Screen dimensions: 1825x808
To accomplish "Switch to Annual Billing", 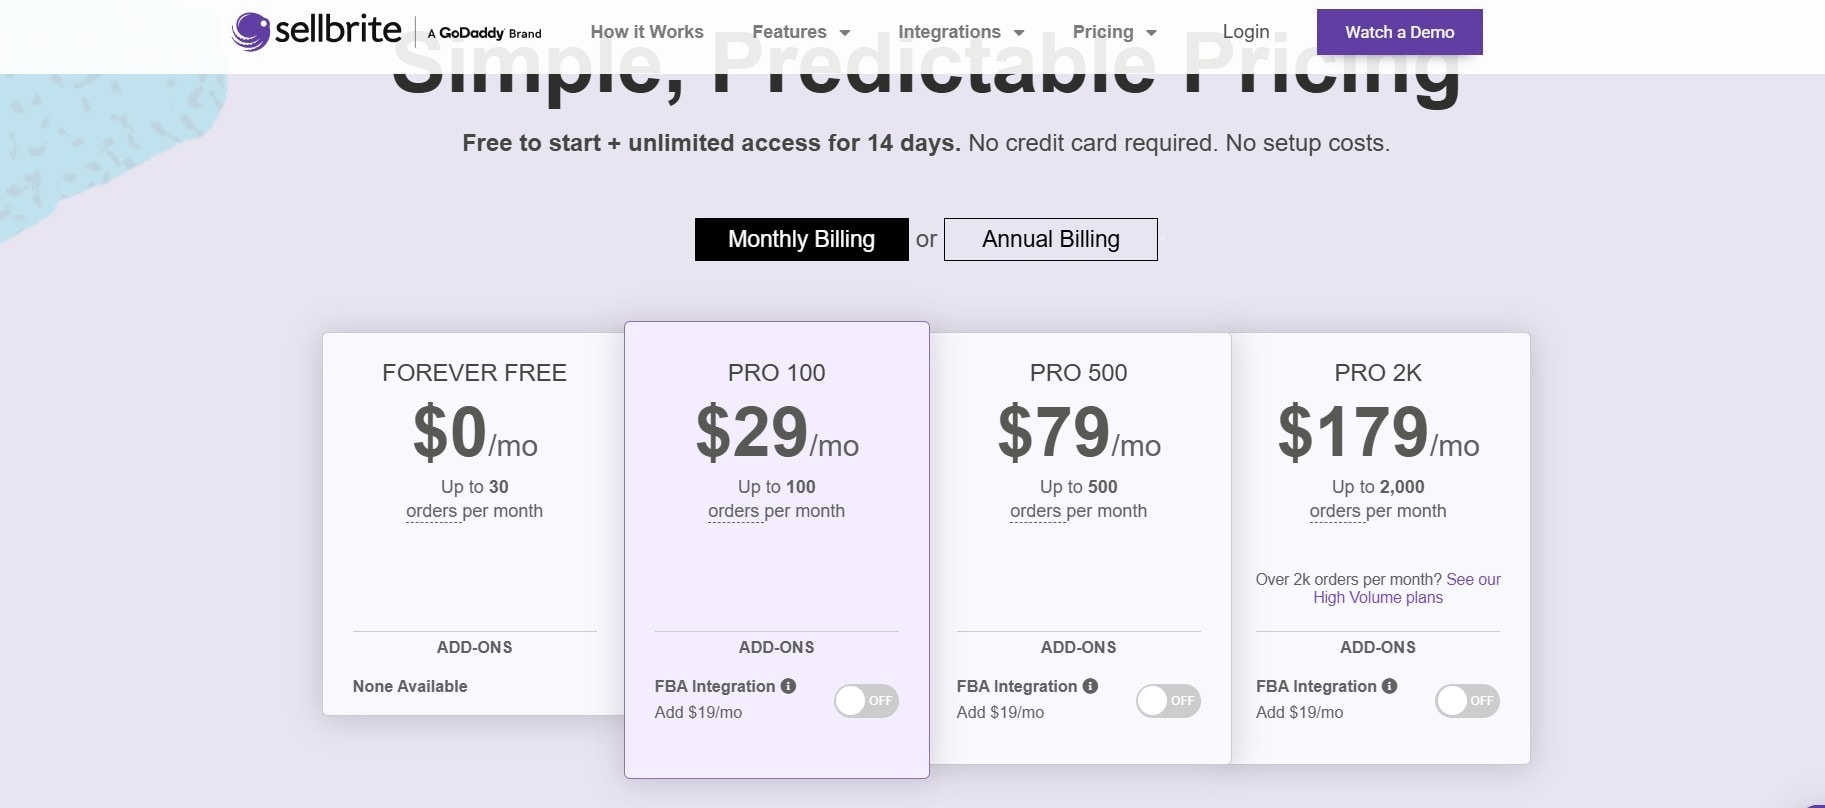I will pos(1050,239).
